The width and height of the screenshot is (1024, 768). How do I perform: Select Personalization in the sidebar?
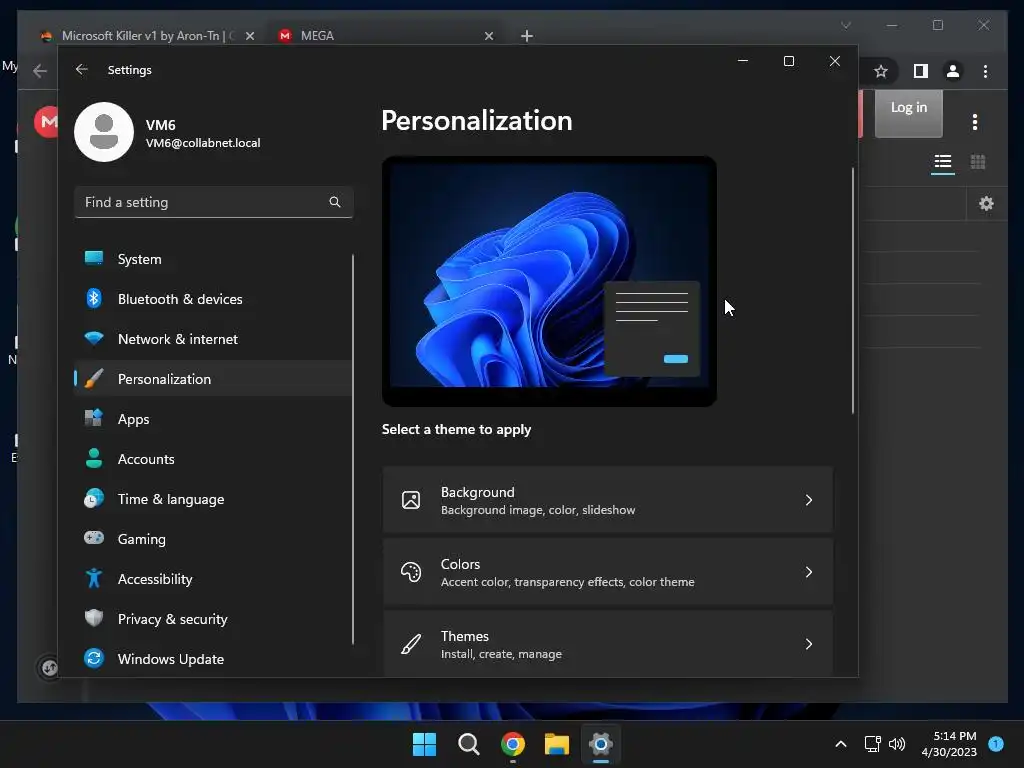pos(213,379)
